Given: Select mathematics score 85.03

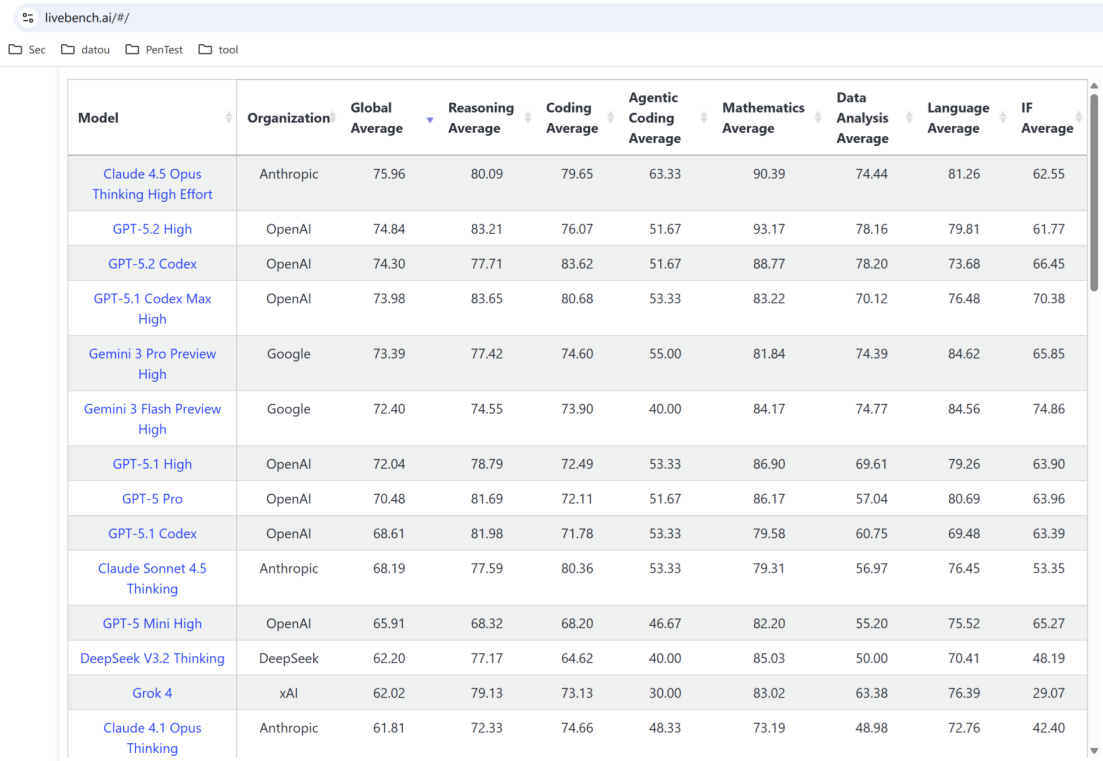Looking at the screenshot, I should click(x=769, y=658).
